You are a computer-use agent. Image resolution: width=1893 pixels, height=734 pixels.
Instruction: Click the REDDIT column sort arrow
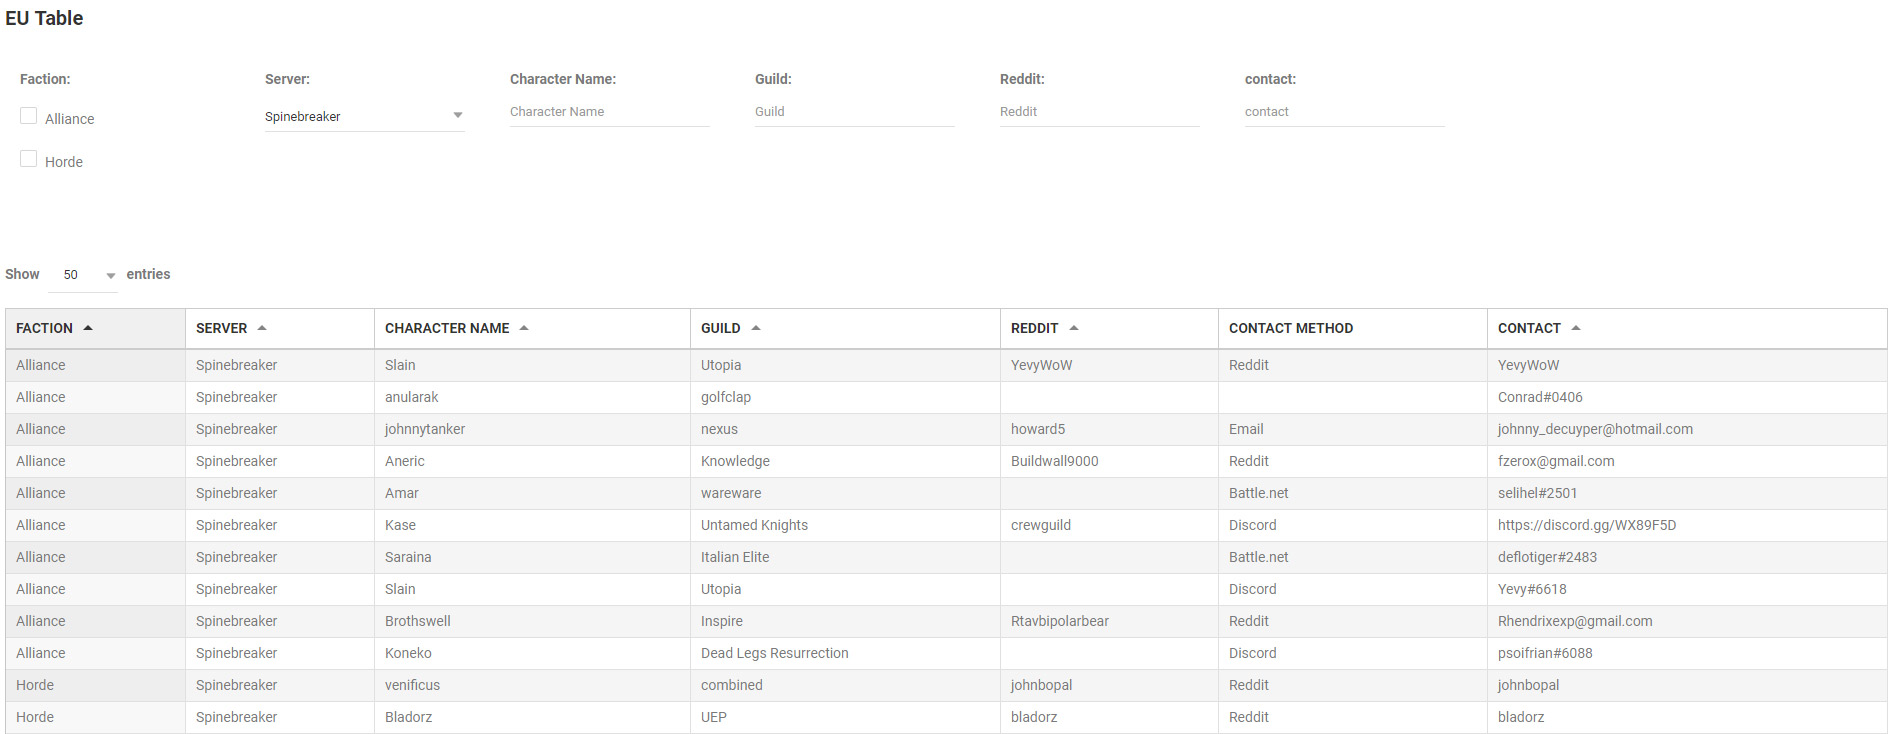(1074, 328)
